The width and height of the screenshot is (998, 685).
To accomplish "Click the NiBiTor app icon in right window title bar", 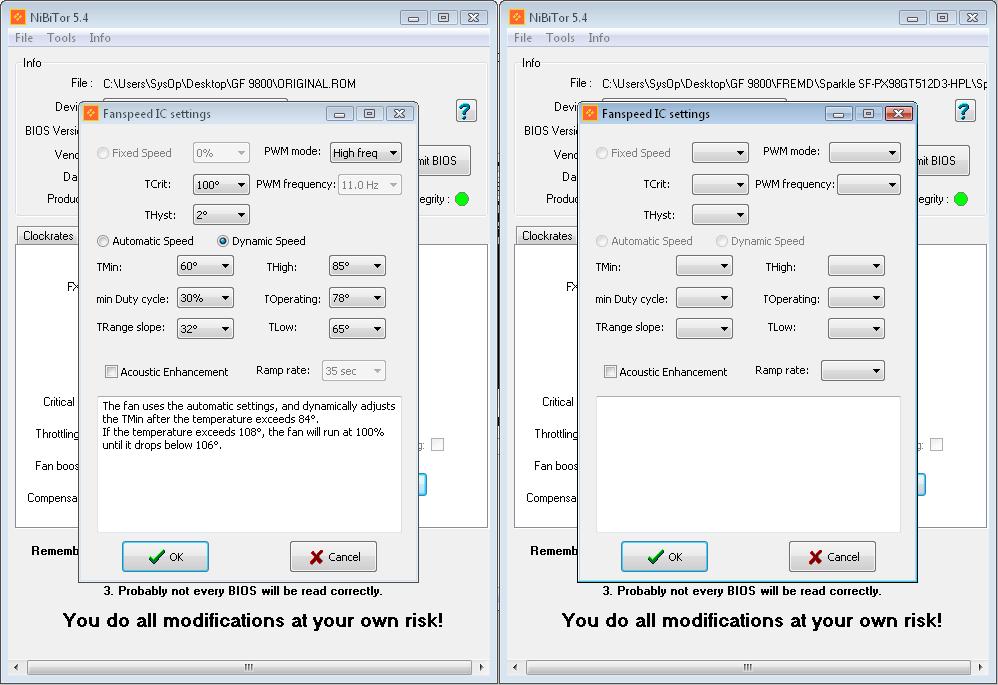I will click(x=517, y=17).
